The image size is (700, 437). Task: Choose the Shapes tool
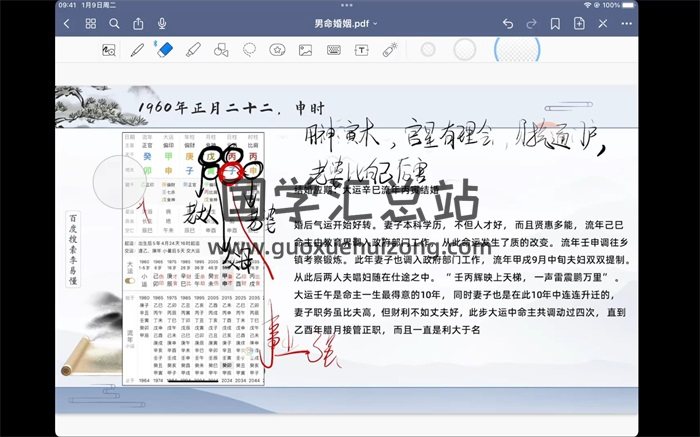click(x=221, y=49)
